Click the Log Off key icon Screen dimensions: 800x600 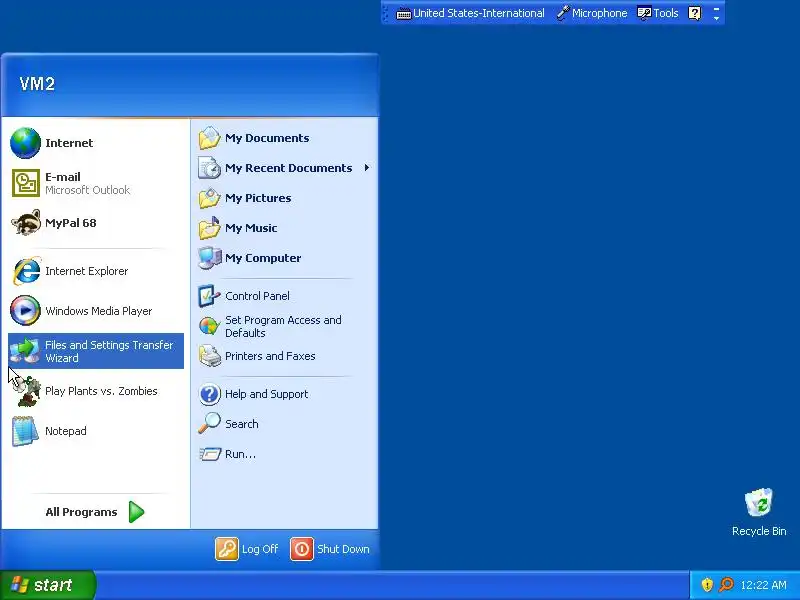(227, 549)
